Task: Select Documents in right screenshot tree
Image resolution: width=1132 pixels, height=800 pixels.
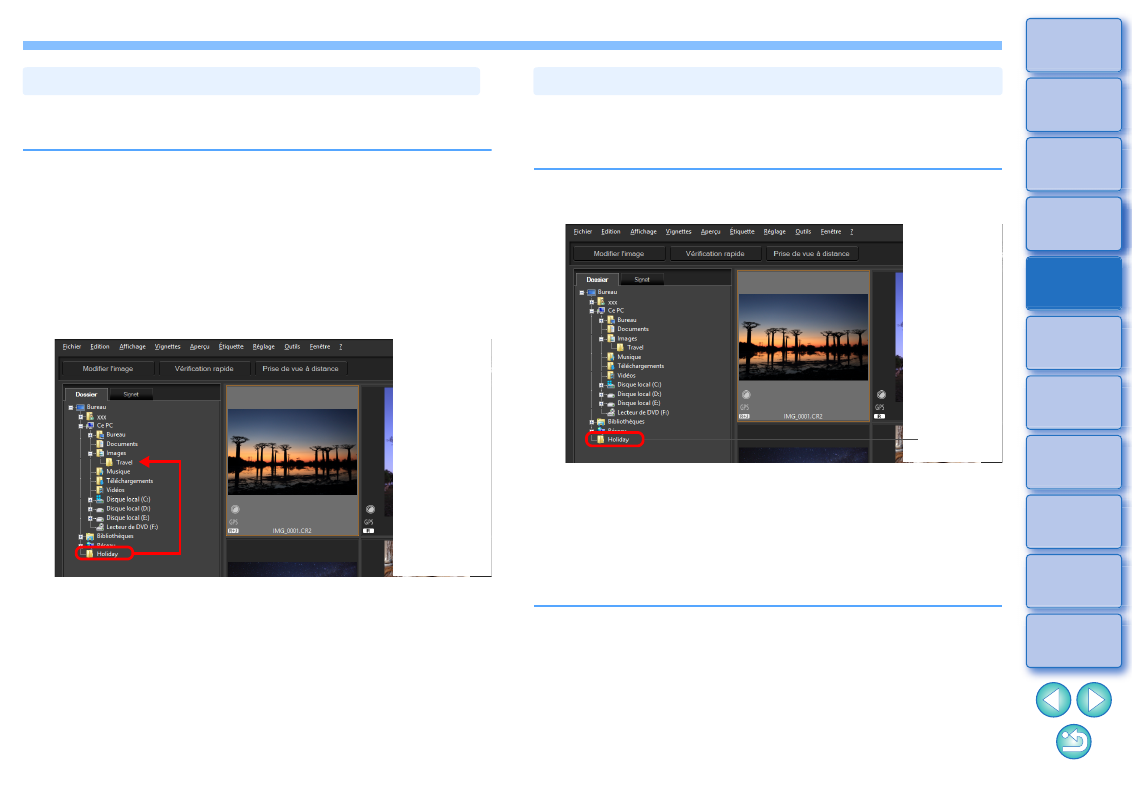Action: 627,329
